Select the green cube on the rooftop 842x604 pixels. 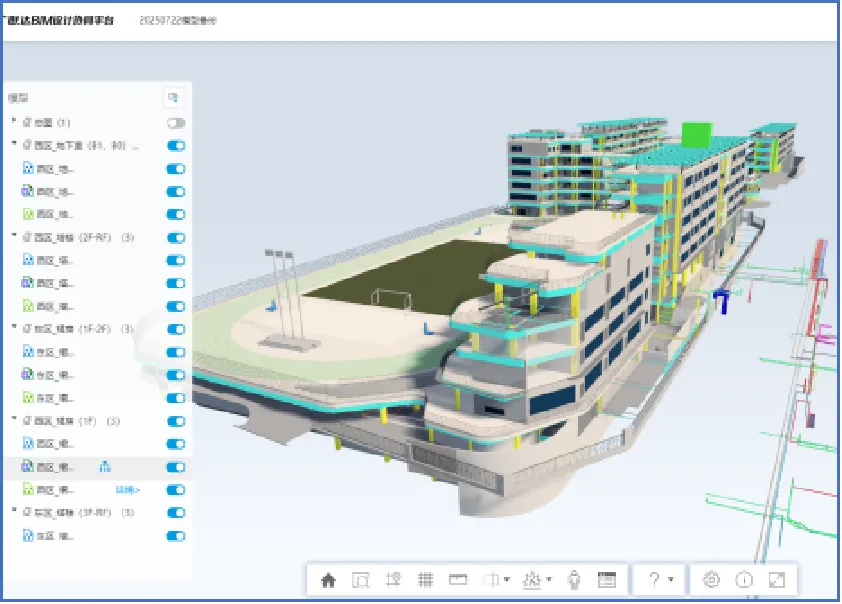tap(696, 135)
